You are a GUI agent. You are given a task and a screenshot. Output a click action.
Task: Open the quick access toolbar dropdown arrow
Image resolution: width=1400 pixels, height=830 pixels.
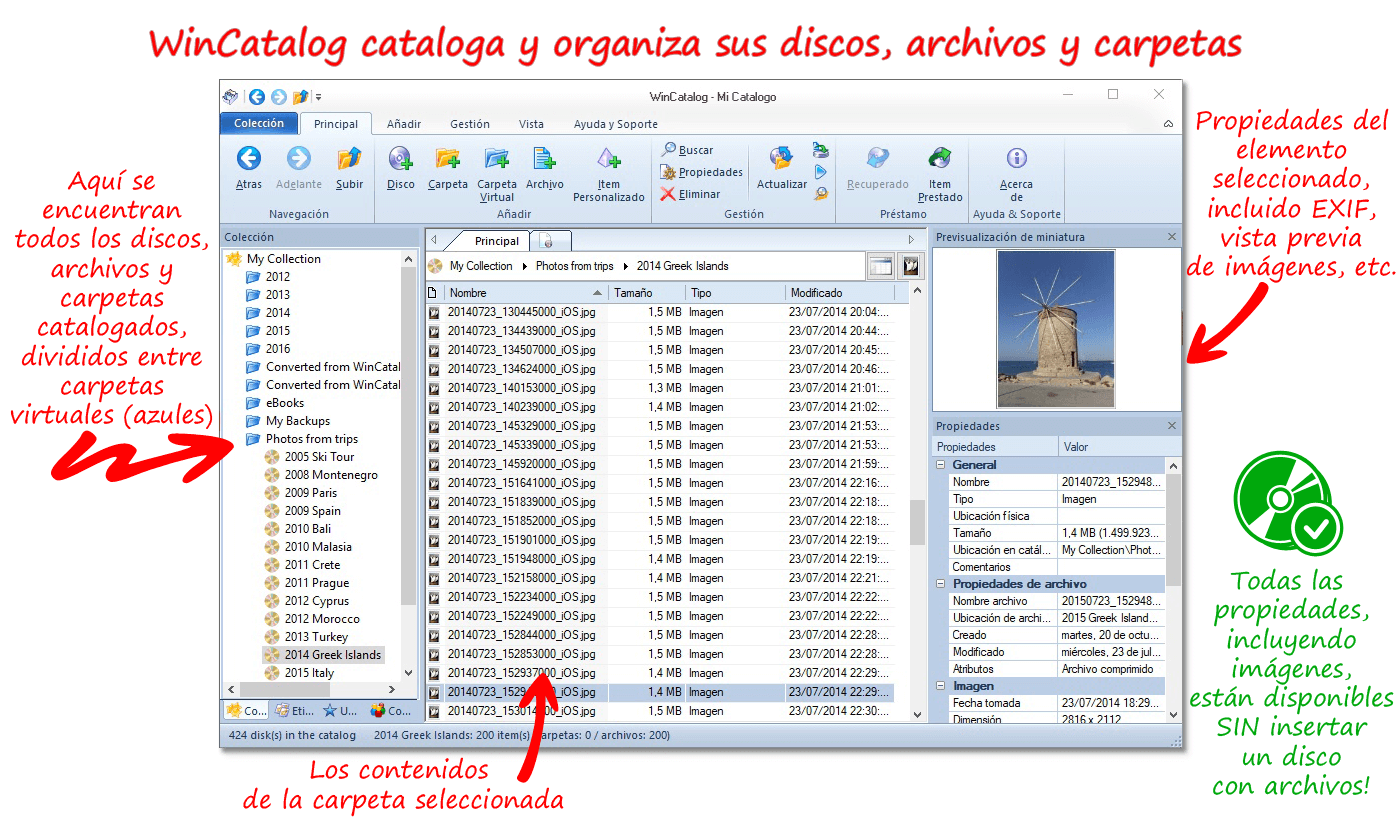click(318, 97)
